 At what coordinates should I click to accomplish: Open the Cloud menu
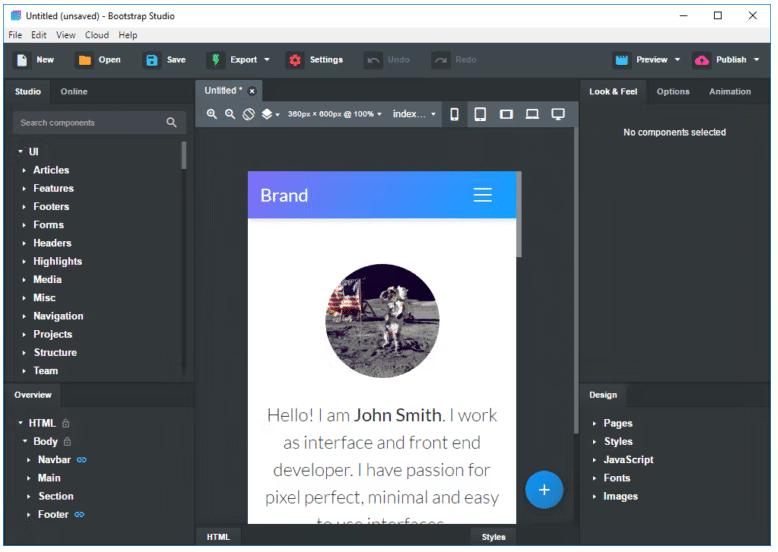[x=97, y=35]
